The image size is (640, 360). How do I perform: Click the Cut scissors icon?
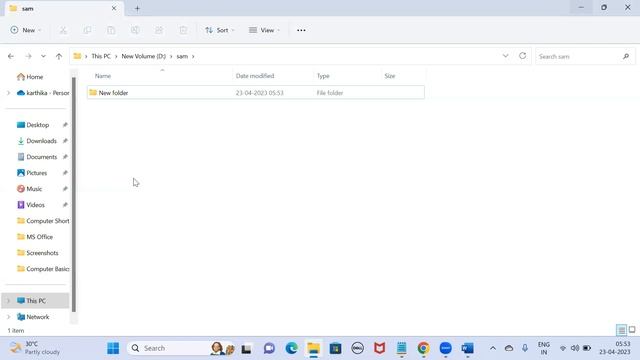pyautogui.click(x=63, y=30)
